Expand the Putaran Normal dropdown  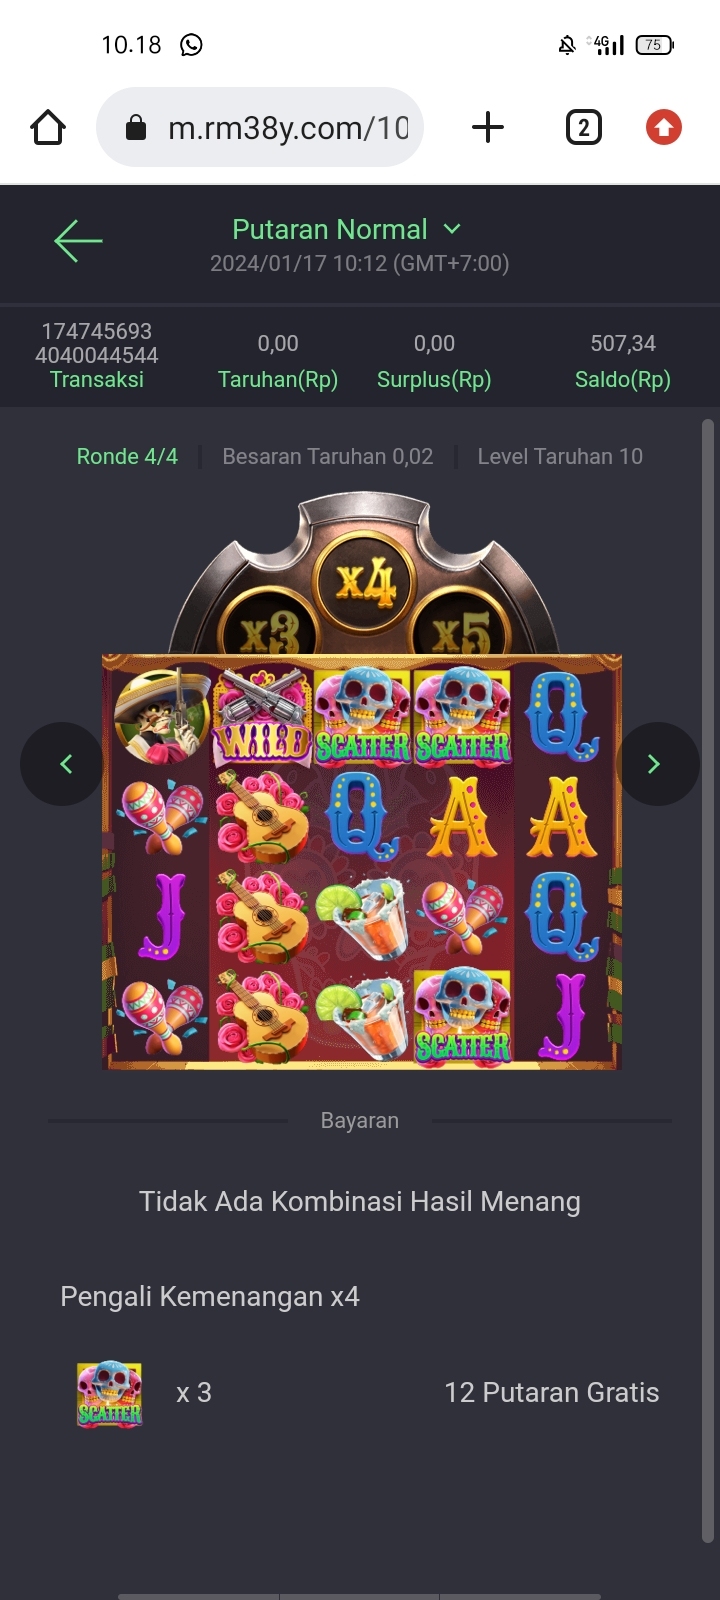pyautogui.click(x=346, y=230)
